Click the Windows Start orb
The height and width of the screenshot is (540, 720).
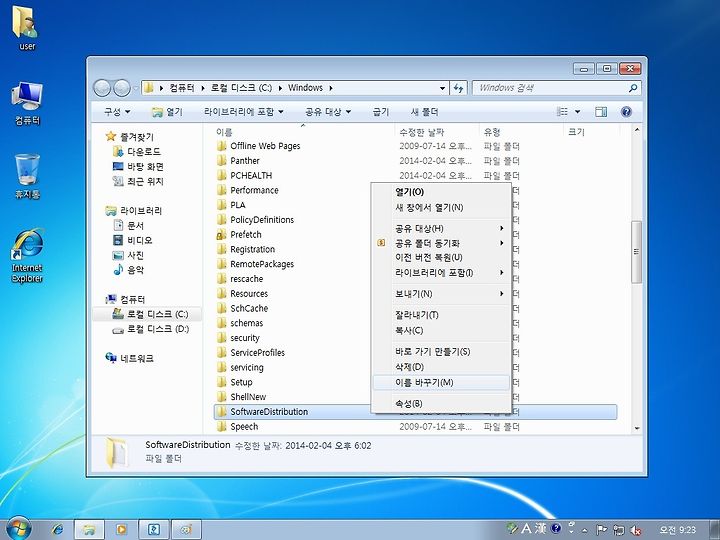coord(19,529)
